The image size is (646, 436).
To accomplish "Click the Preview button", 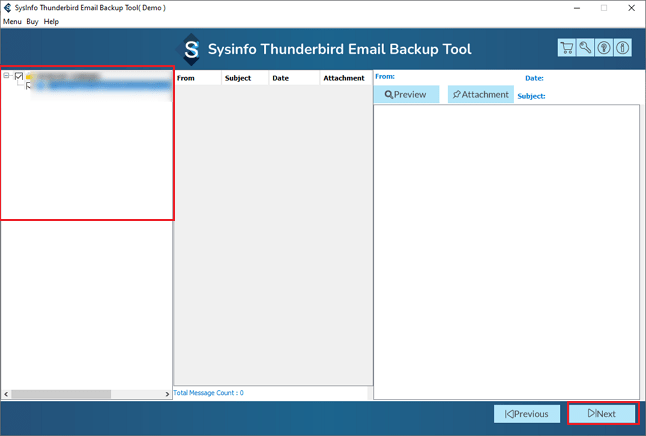I will 405,95.
